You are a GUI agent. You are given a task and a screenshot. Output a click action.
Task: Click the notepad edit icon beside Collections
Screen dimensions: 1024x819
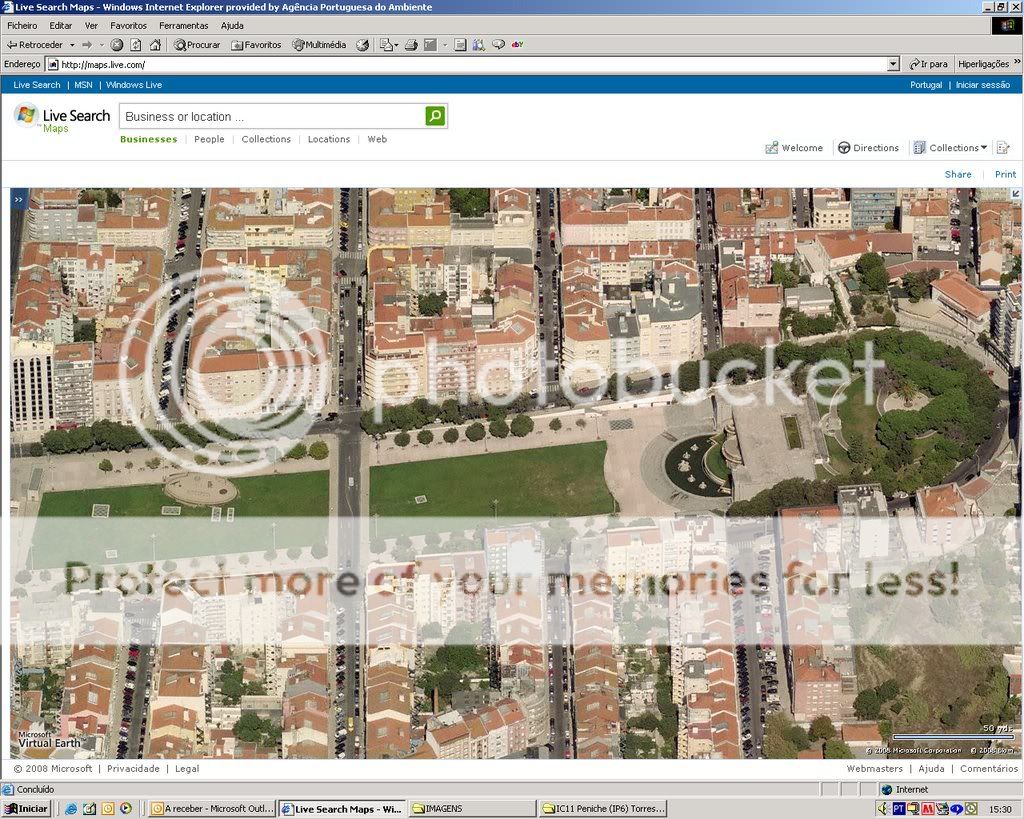1003,148
